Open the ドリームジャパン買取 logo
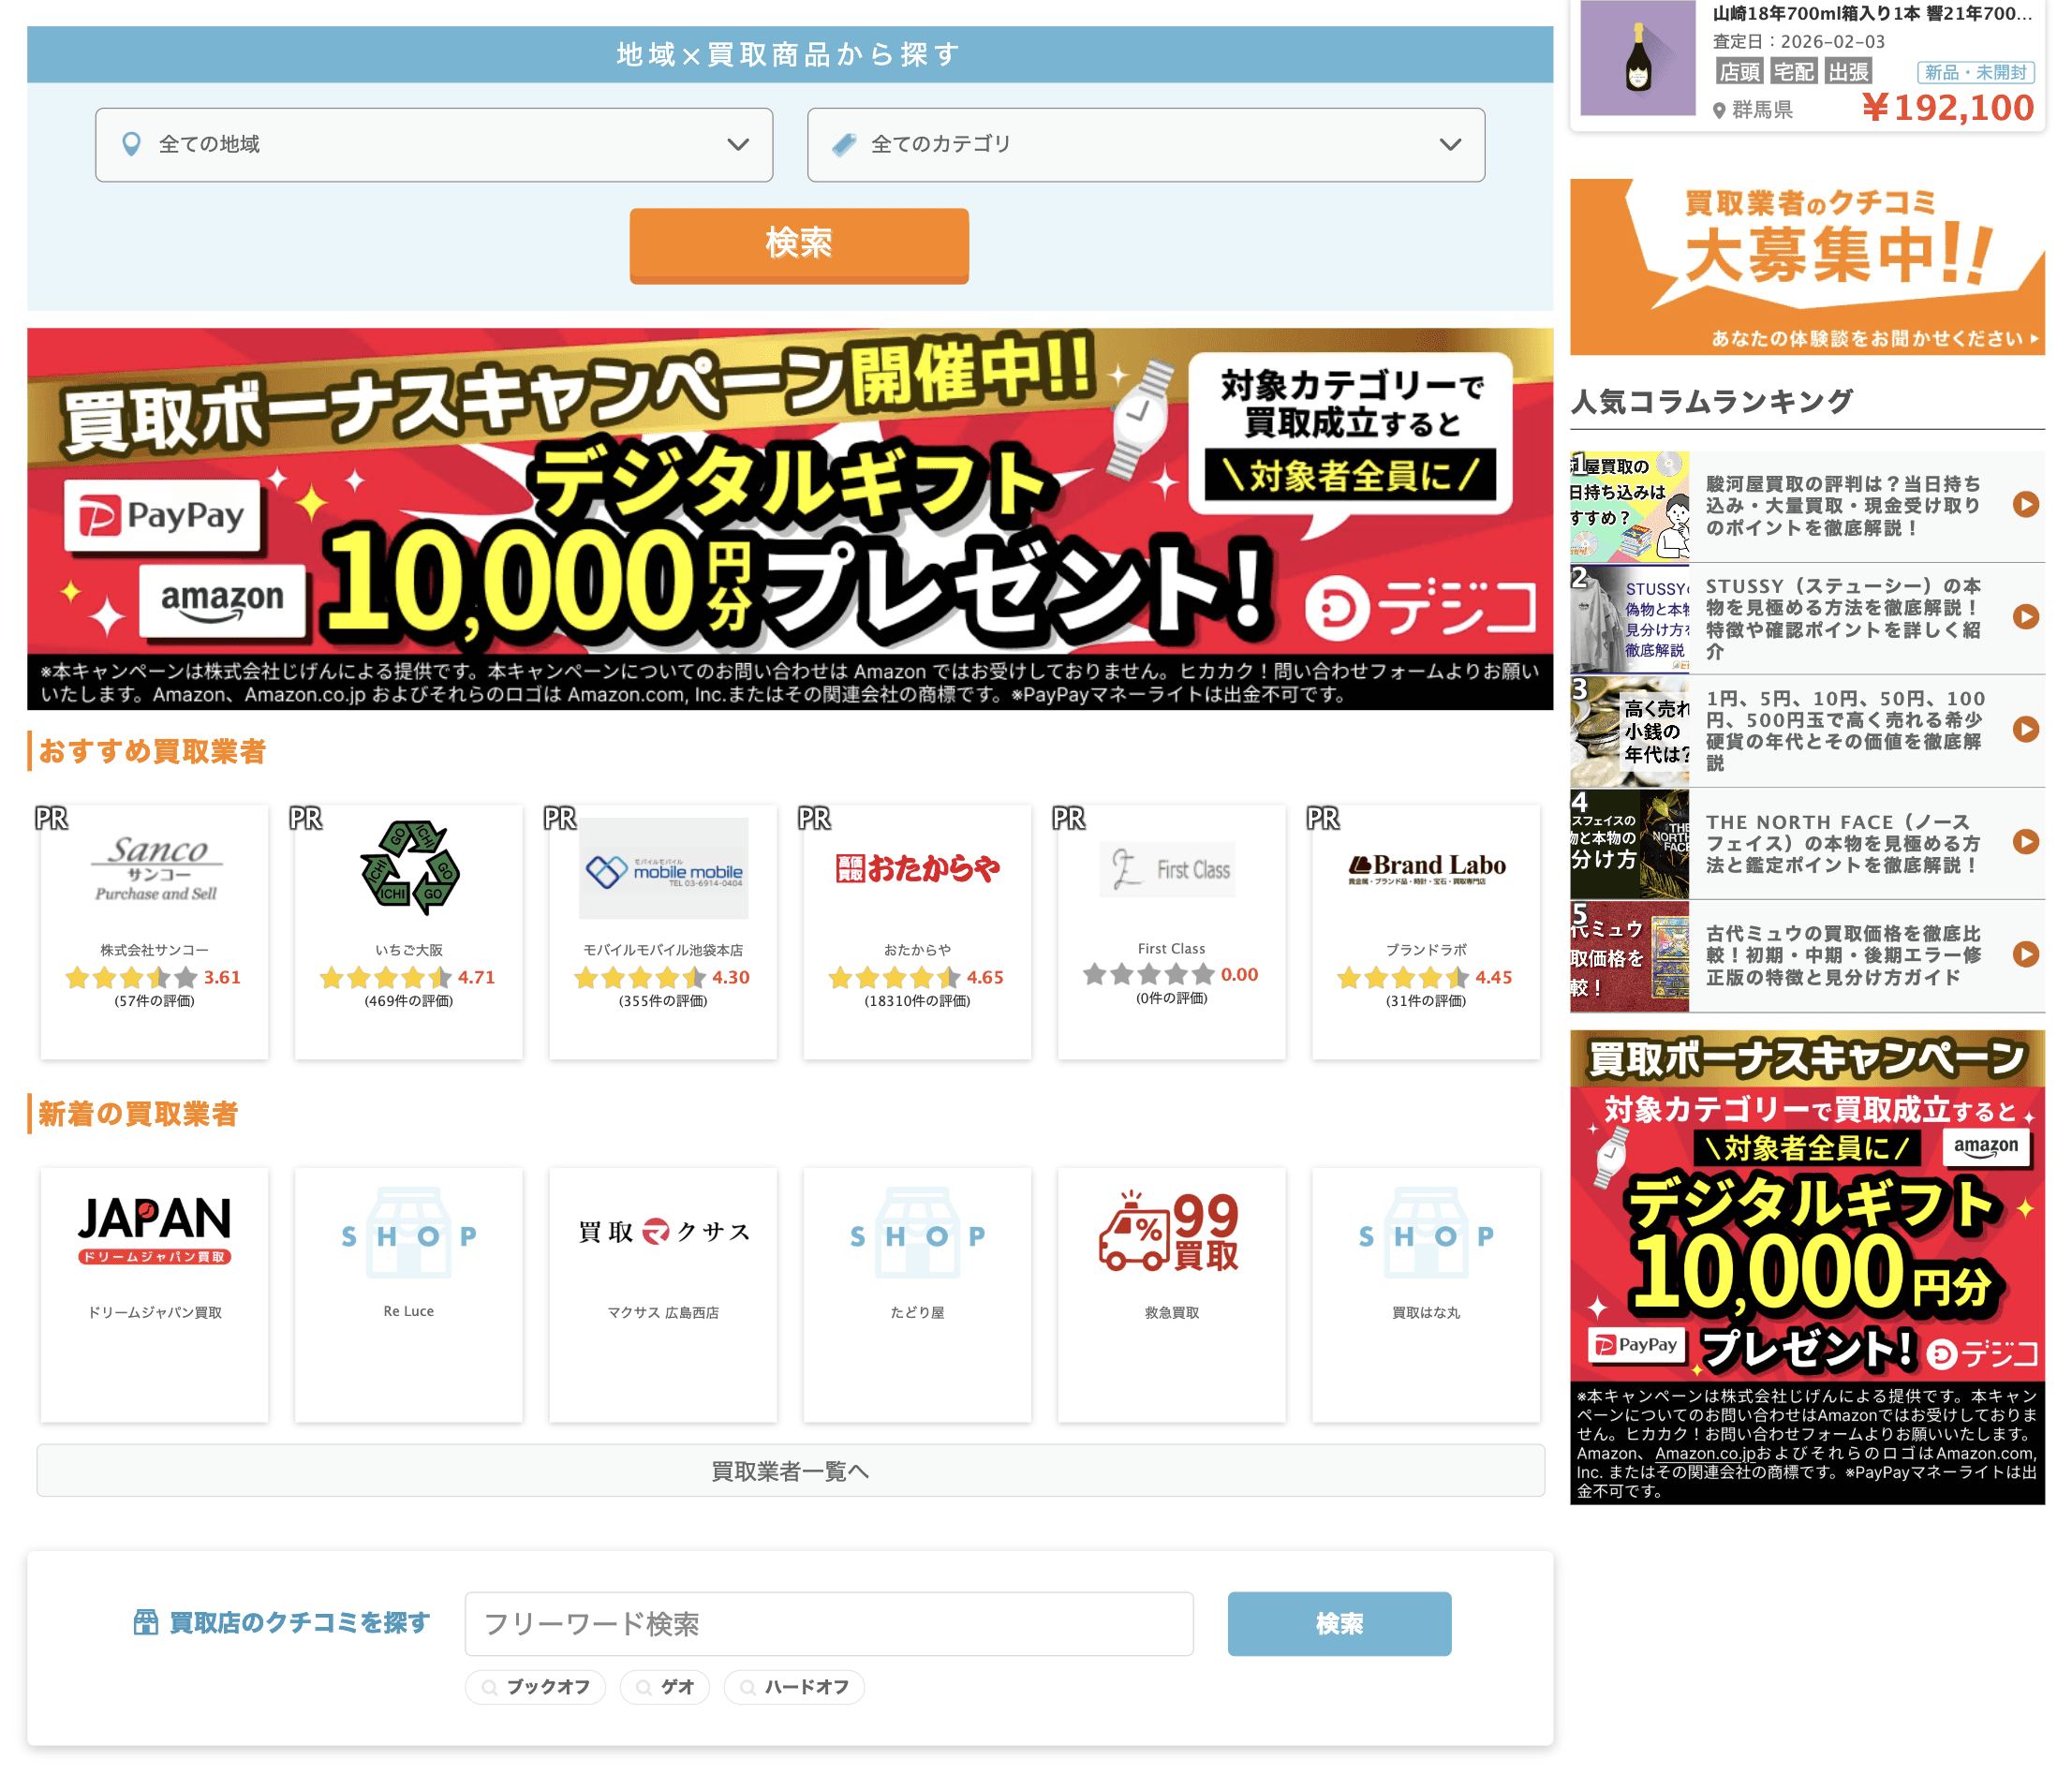Viewport: 2072px width, 1774px height. click(x=155, y=1231)
